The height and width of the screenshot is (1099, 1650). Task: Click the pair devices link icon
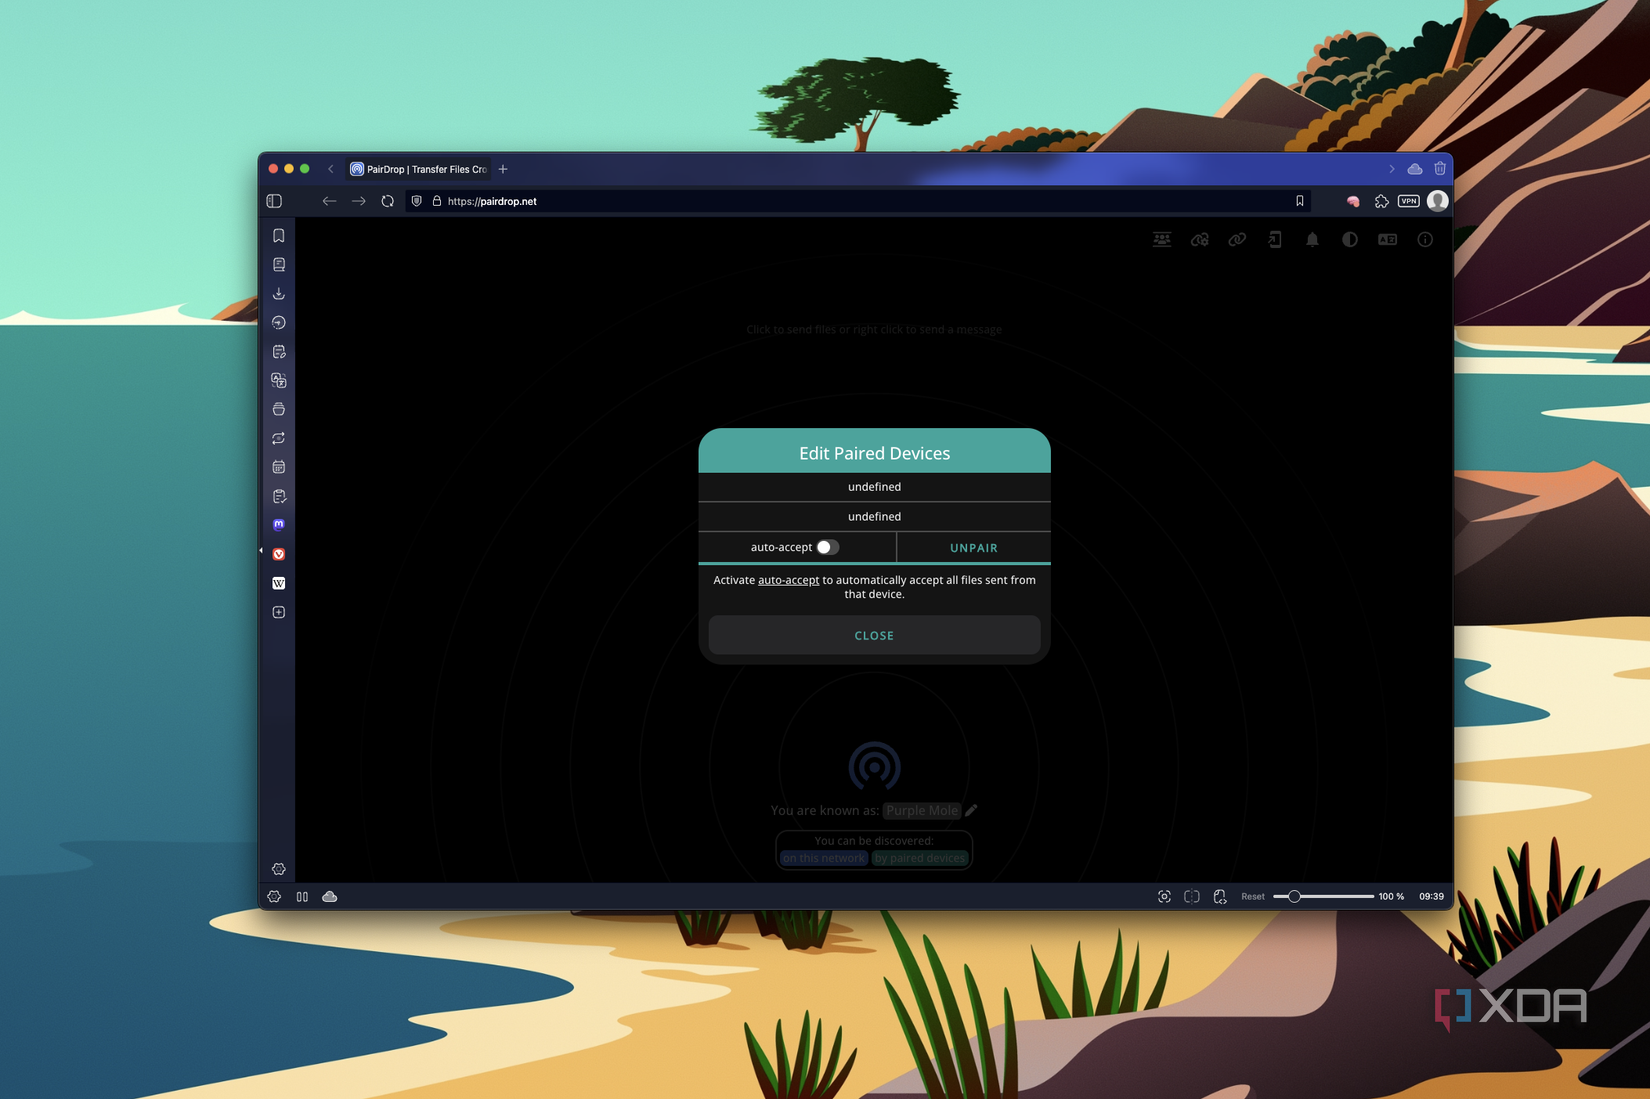(1237, 239)
